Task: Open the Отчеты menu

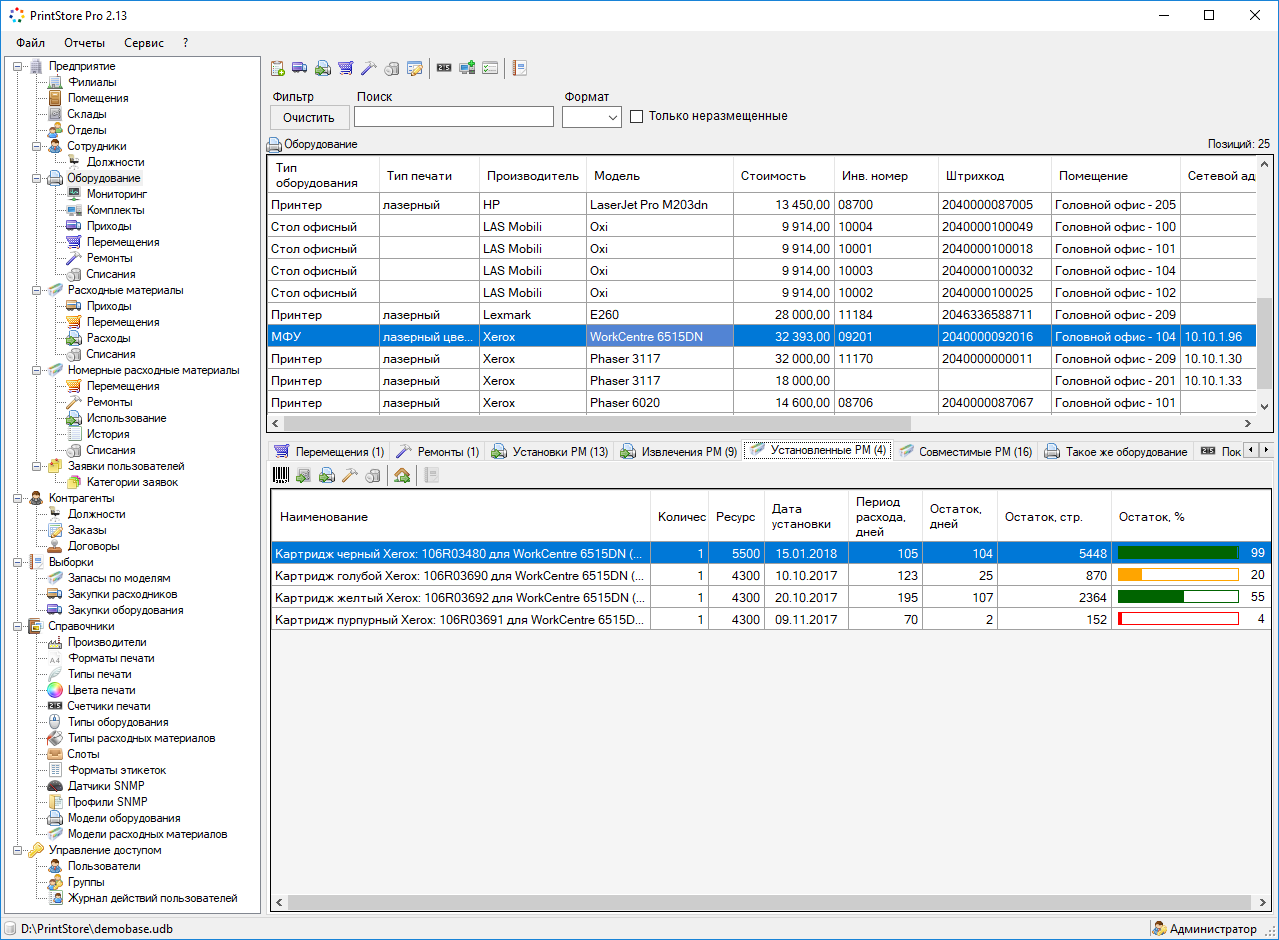Action: pyautogui.click(x=84, y=43)
